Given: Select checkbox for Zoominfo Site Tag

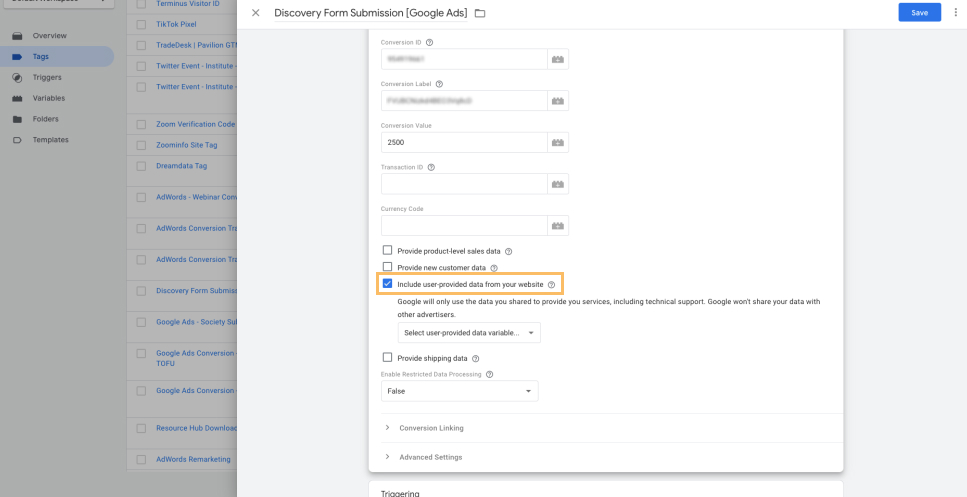Looking at the screenshot, I should [141, 146].
